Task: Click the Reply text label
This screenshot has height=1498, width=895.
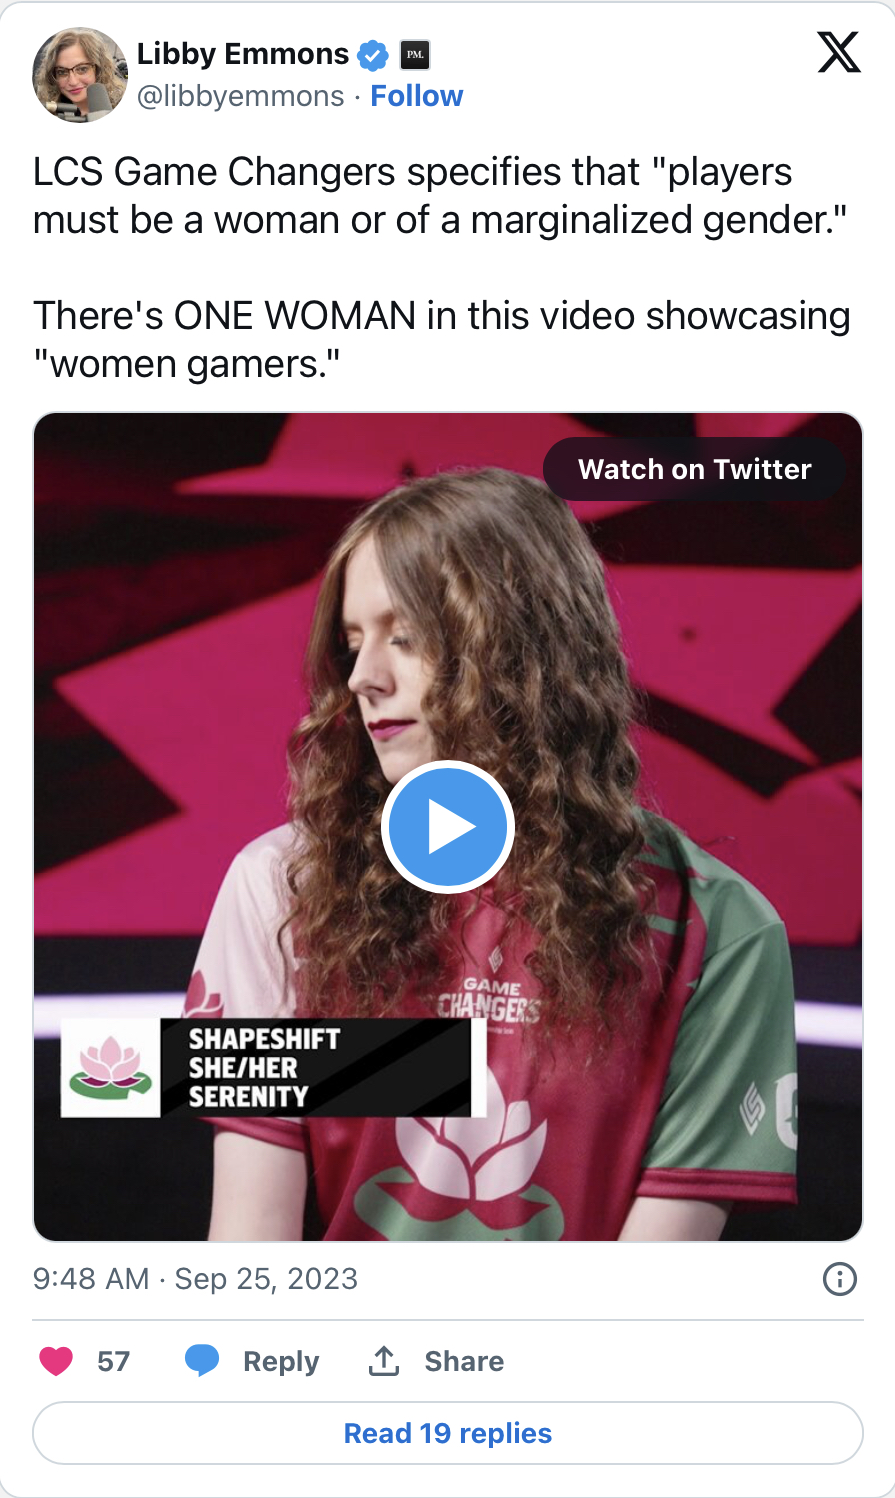Action: 281,1361
